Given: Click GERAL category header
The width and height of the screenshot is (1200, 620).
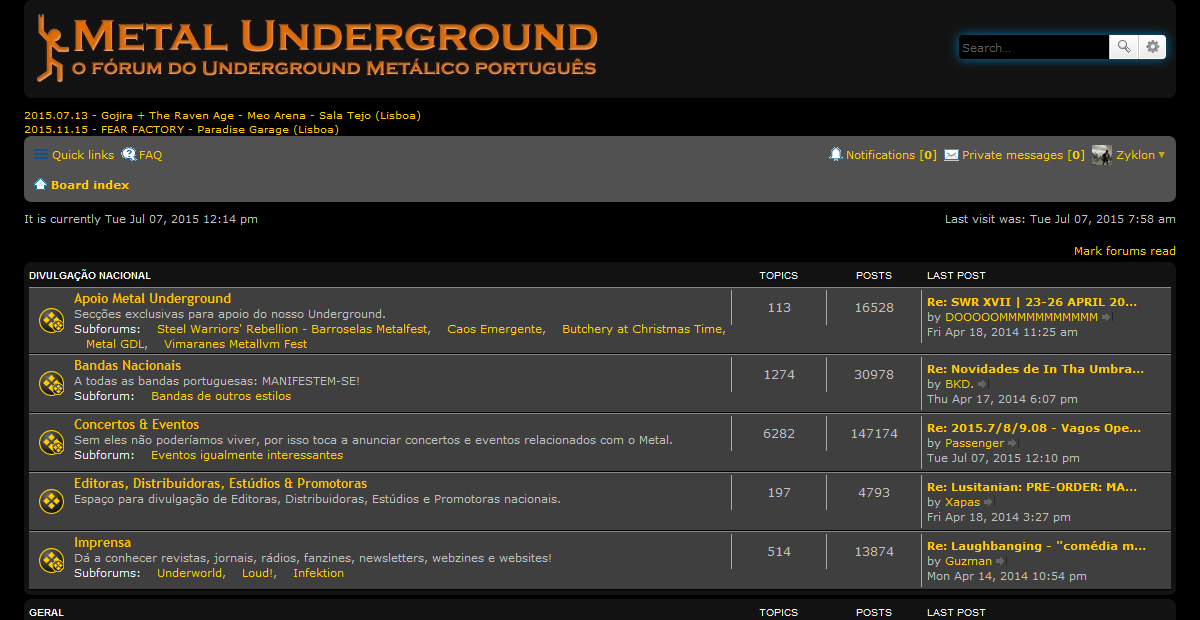Looking at the screenshot, I should pos(46,612).
